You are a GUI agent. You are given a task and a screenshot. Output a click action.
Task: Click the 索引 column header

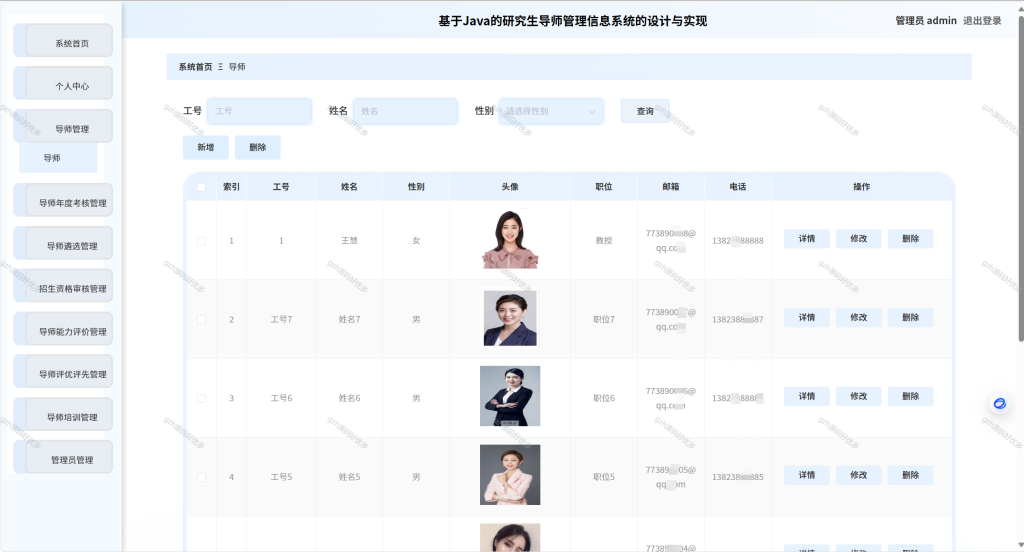pyautogui.click(x=231, y=187)
